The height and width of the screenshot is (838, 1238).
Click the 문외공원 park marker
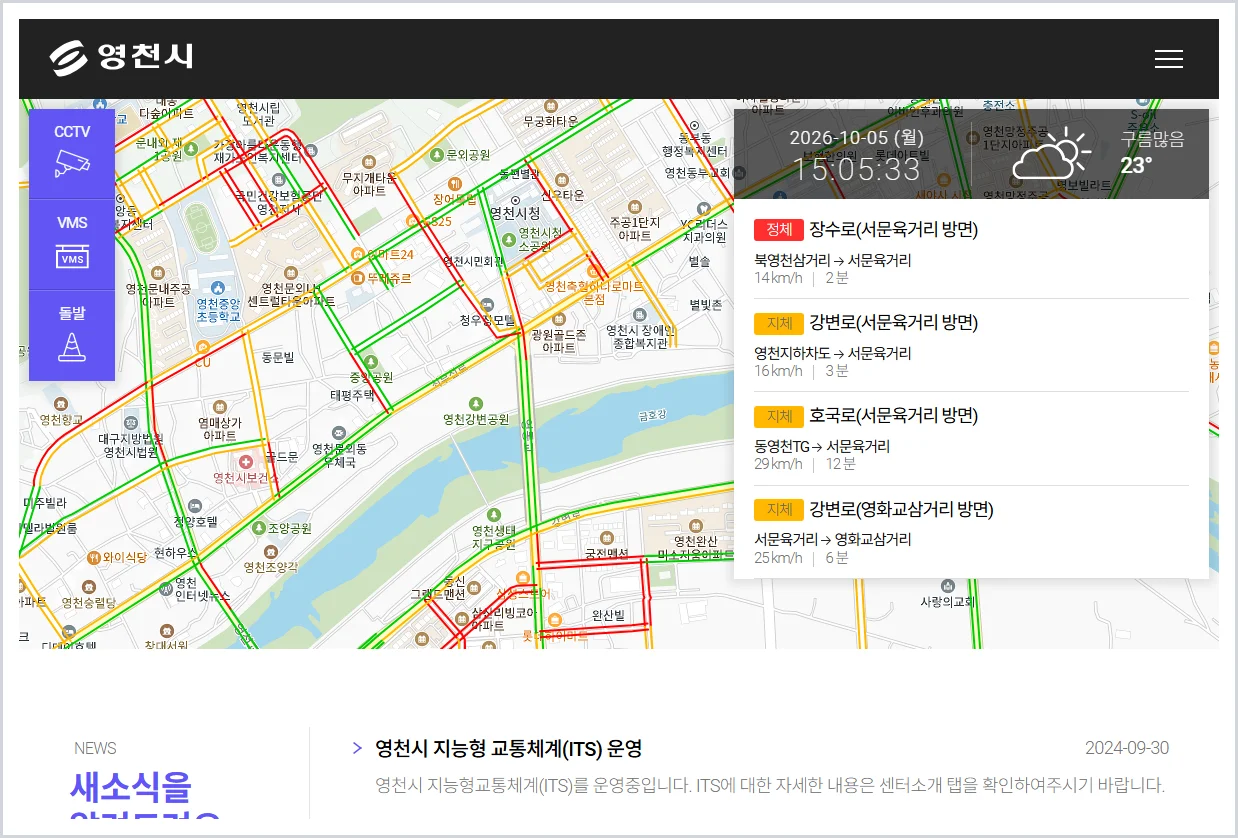pos(437,155)
